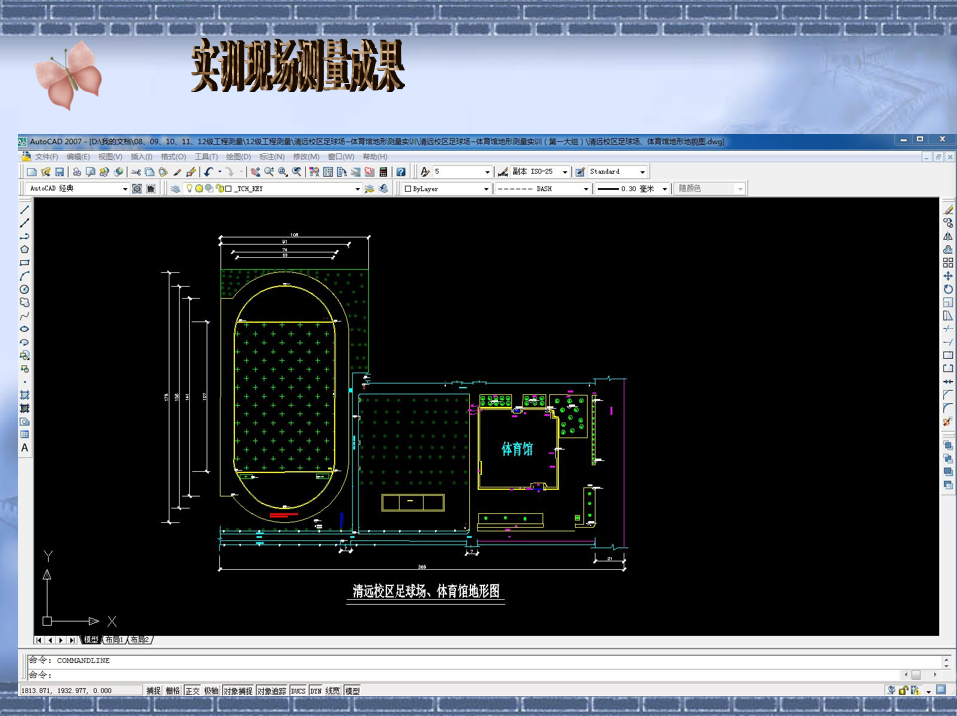This screenshot has width=957, height=716.
Task: Click the Help question mark icon
Action: click(401, 172)
